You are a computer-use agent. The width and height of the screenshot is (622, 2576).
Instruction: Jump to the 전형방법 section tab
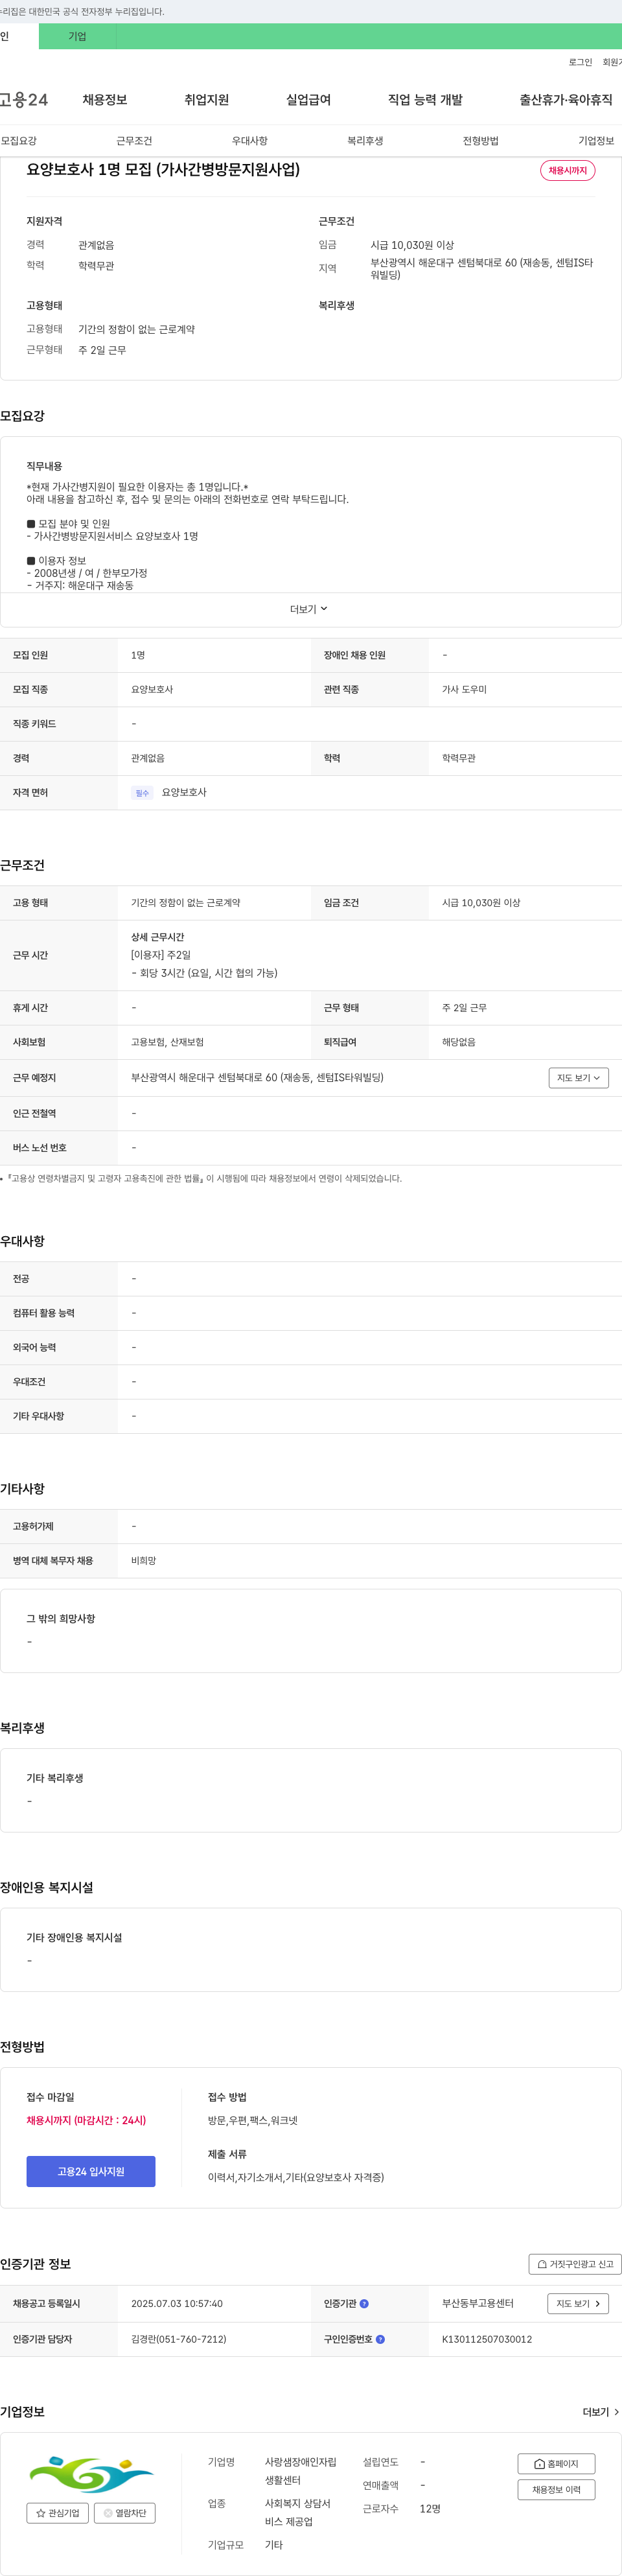click(481, 141)
